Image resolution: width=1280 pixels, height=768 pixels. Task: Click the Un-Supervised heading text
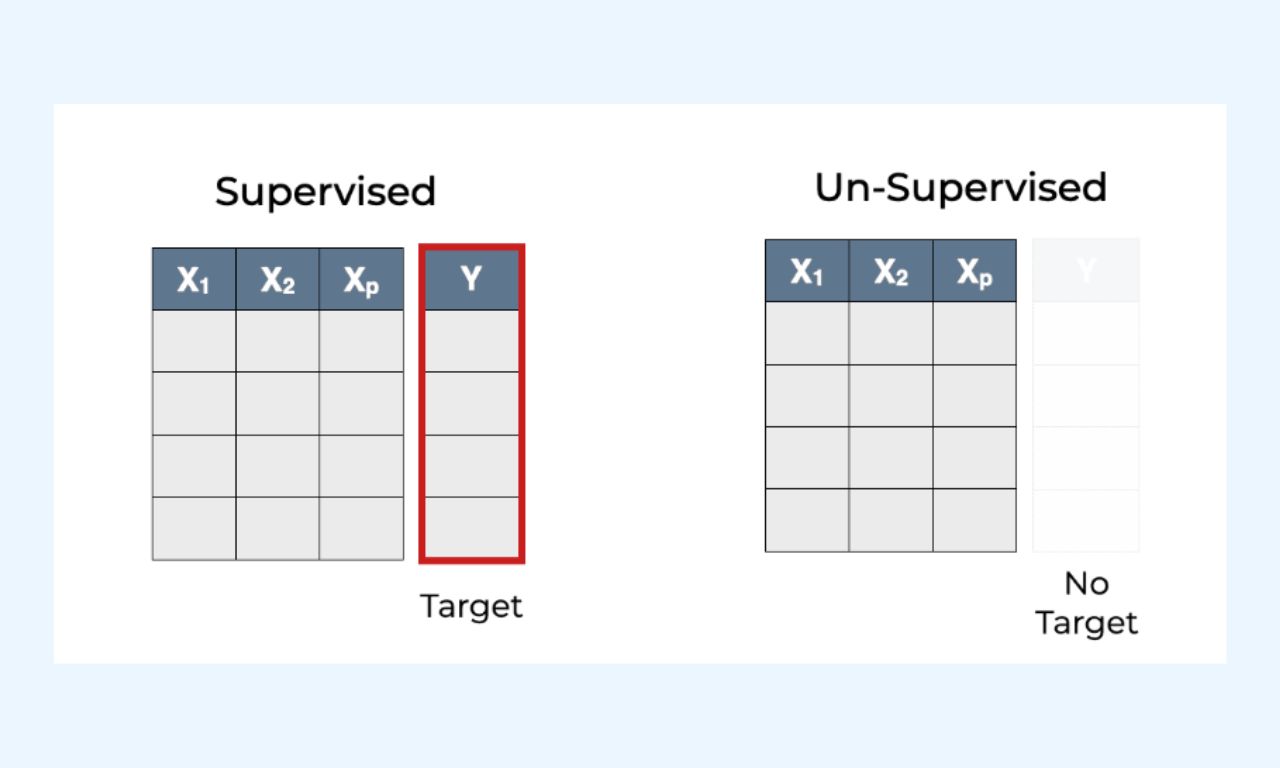[x=961, y=187]
